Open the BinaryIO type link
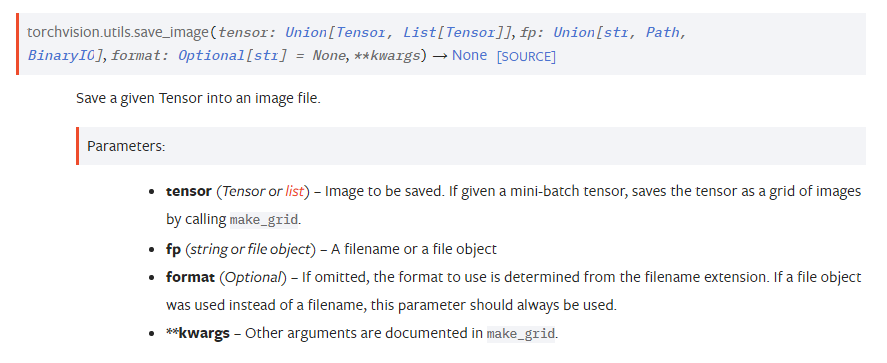The width and height of the screenshot is (887, 363). pos(62,55)
